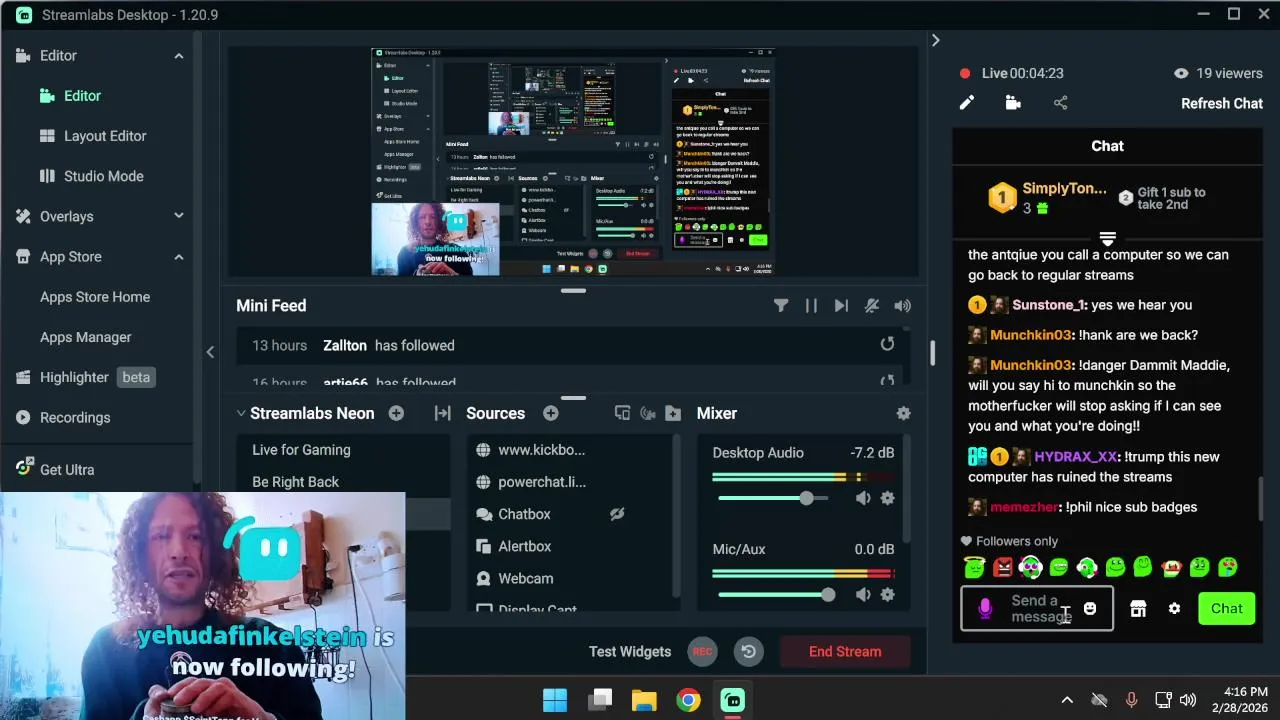Toggle Mini Feed alert muting bell
Viewport: 1280px width, 720px height.
pyautogui.click(x=872, y=306)
